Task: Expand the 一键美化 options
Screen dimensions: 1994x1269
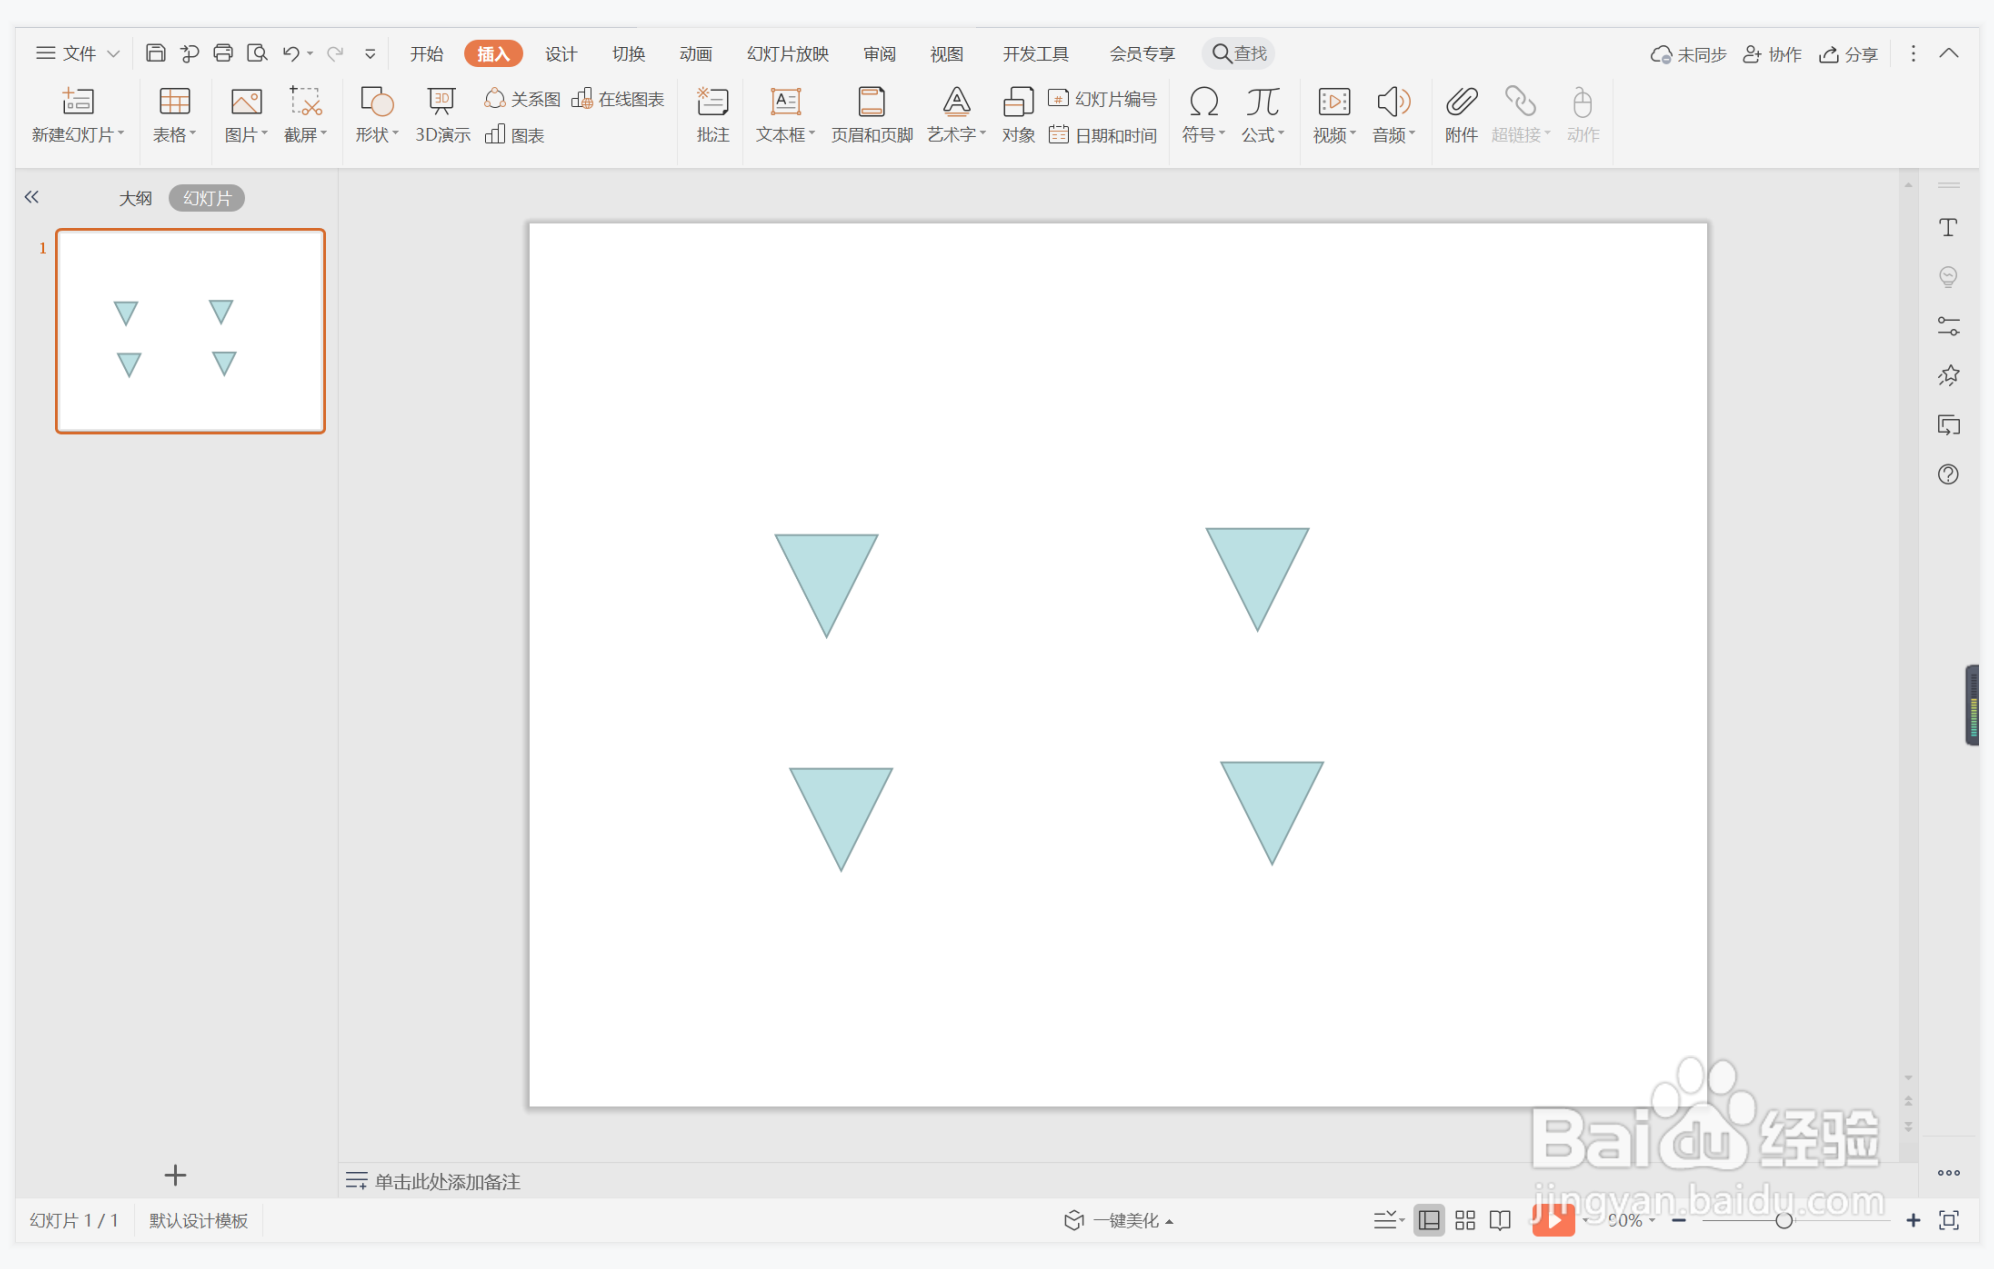Action: pyautogui.click(x=1169, y=1221)
